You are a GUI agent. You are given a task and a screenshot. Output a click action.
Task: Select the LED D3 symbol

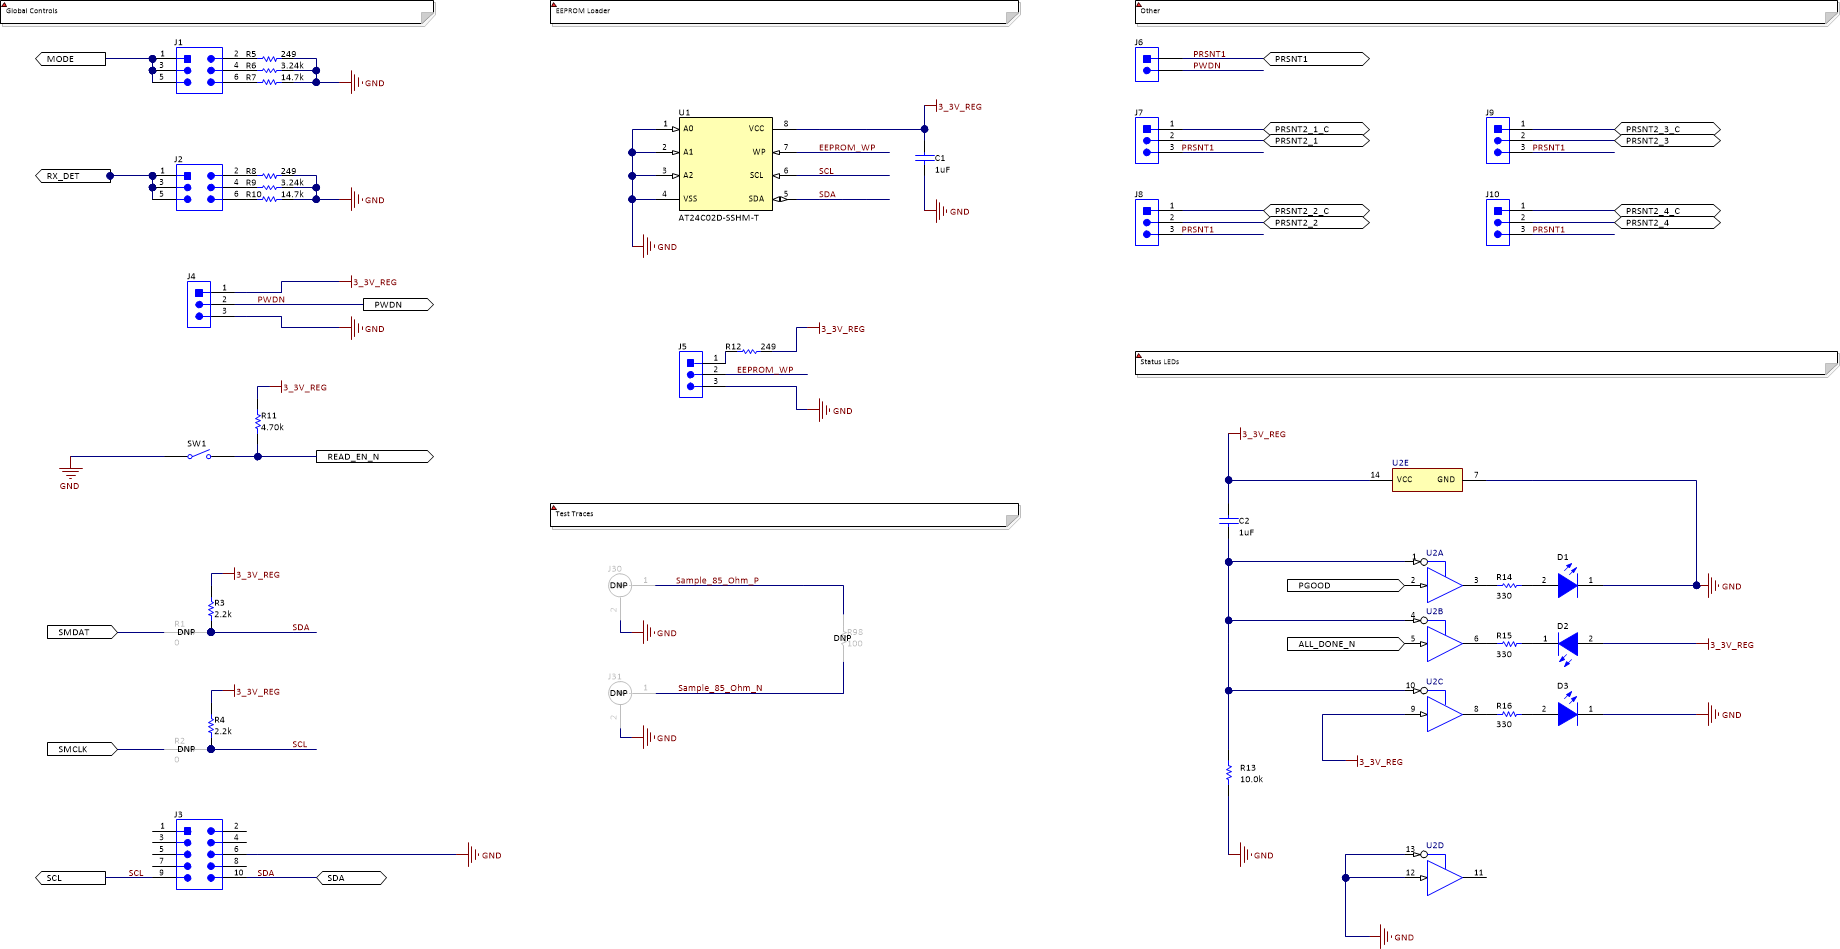coord(1566,715)
